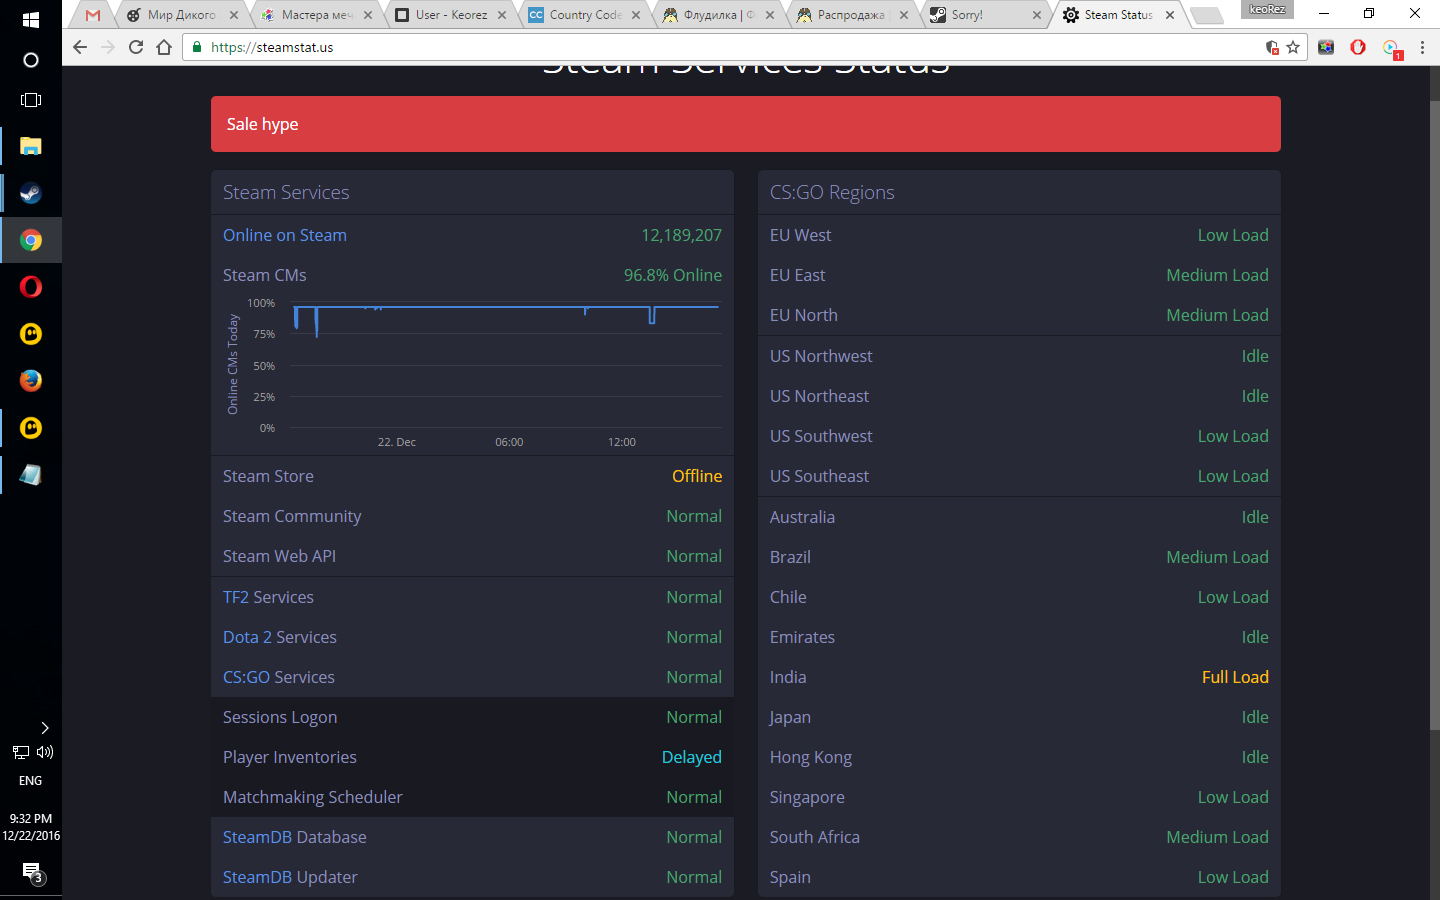
Task: Click the 12,189,207 online user count
Action: click(x=681, y=235)
